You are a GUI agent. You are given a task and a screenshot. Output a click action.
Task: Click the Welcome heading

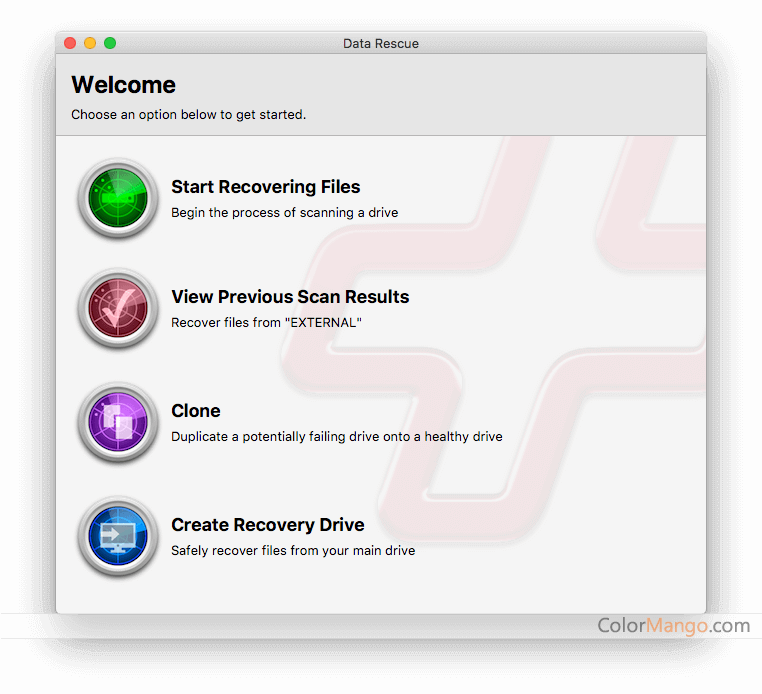point(123,85)
